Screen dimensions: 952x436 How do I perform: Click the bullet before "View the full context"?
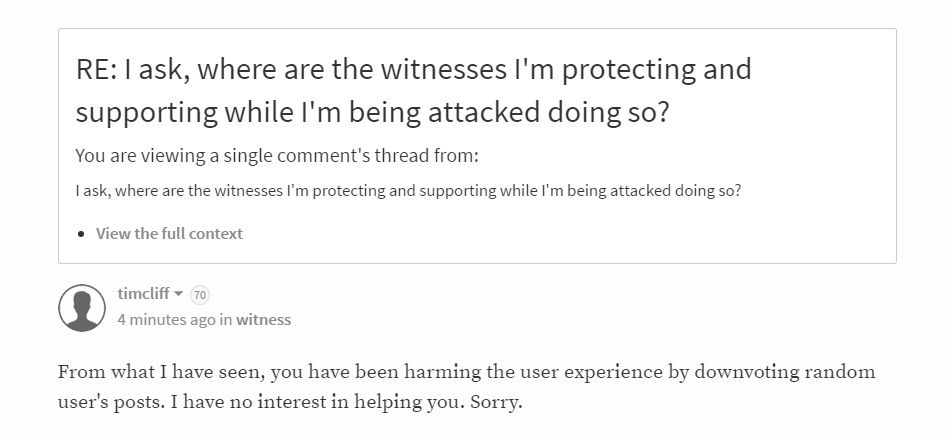click(x=82, y=234)
